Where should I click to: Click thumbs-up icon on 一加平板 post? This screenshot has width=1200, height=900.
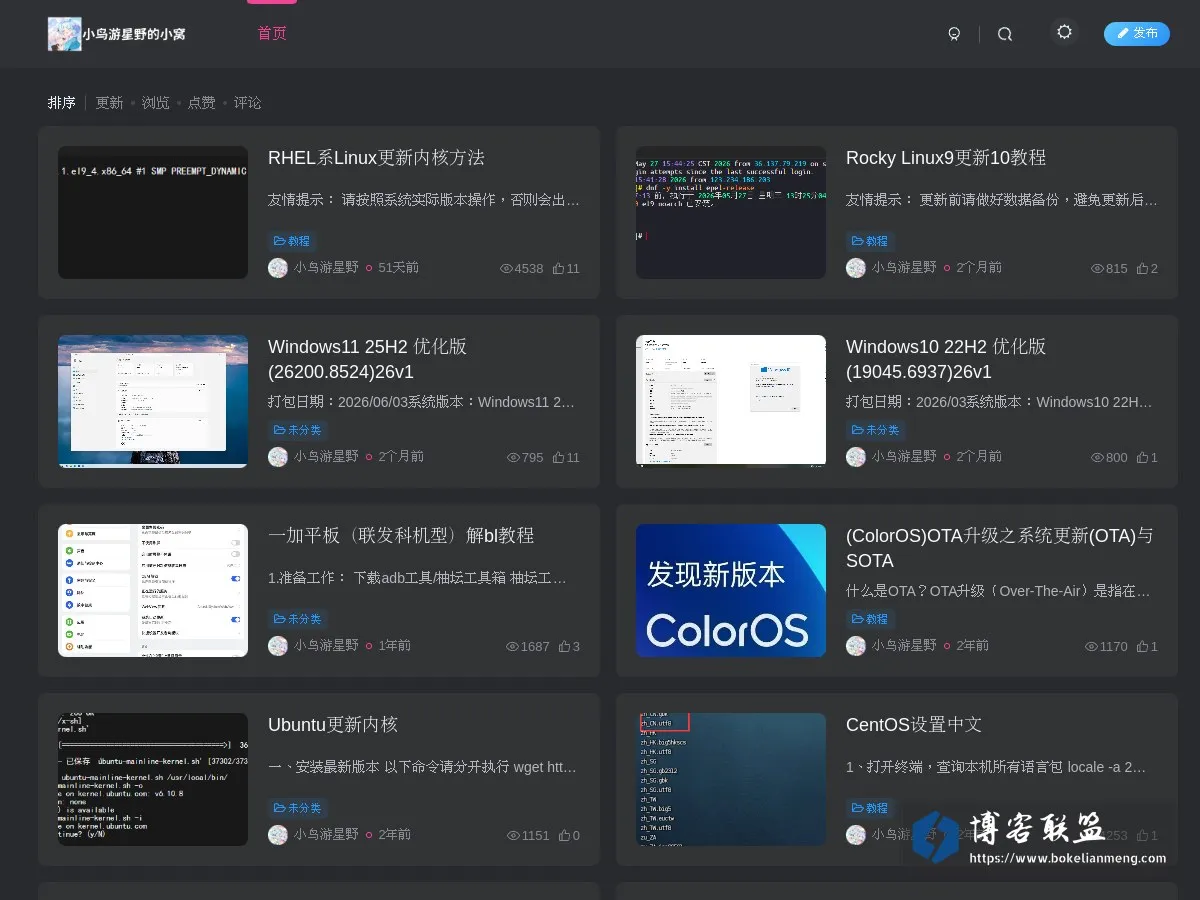tap(564, 646)
